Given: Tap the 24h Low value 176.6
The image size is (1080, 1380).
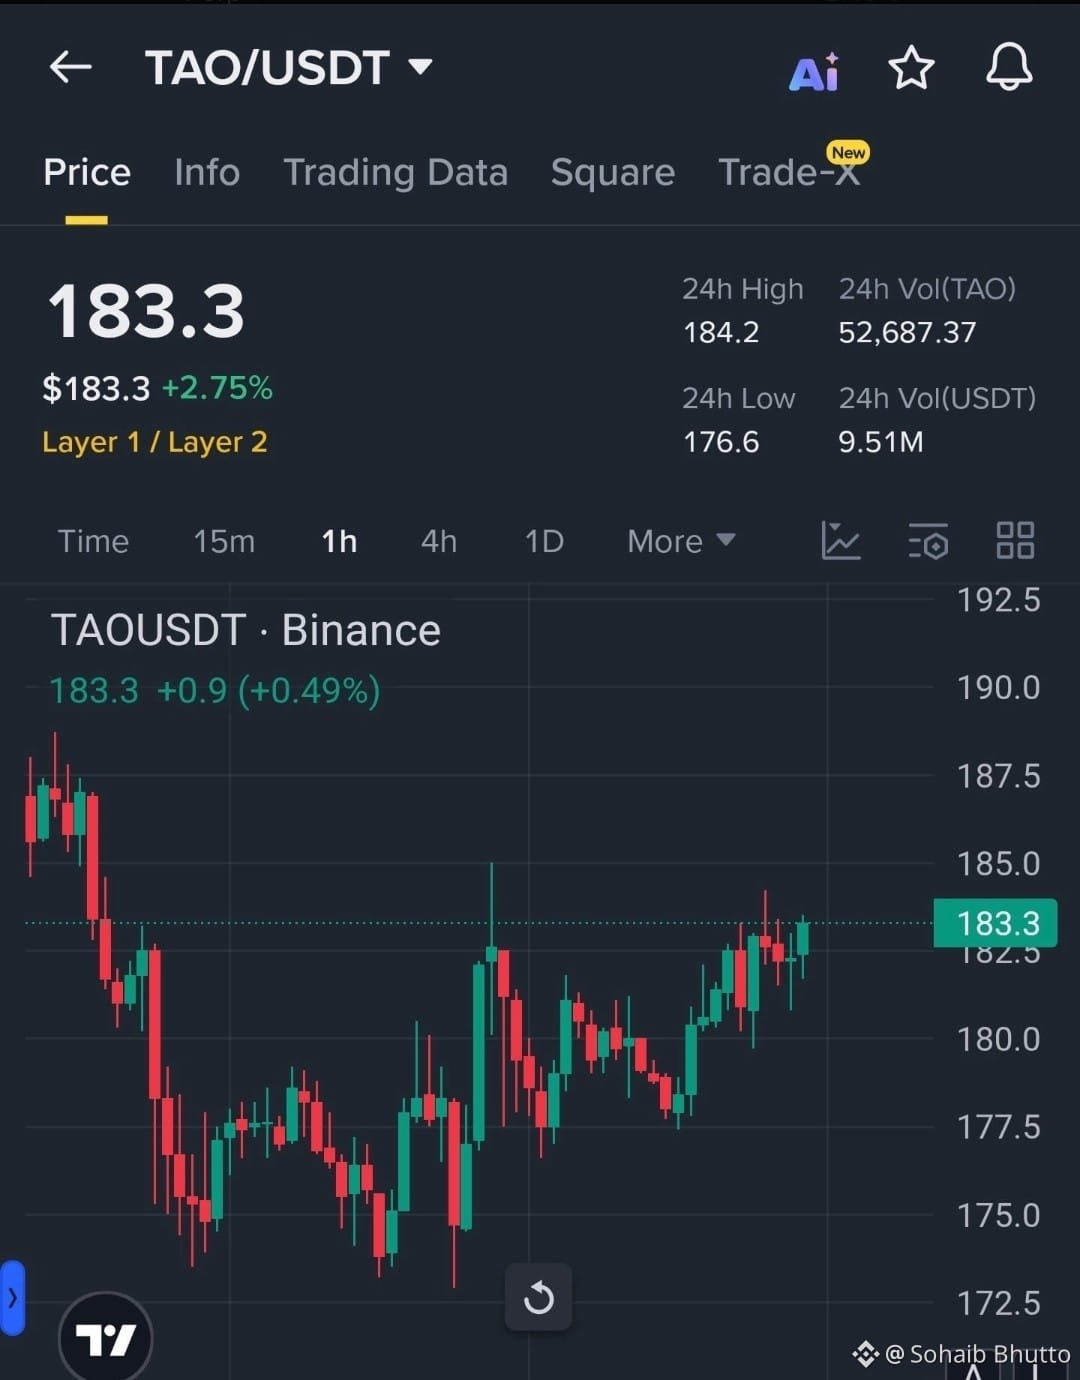Looking at the screenshot, I should tap(721, 442).
